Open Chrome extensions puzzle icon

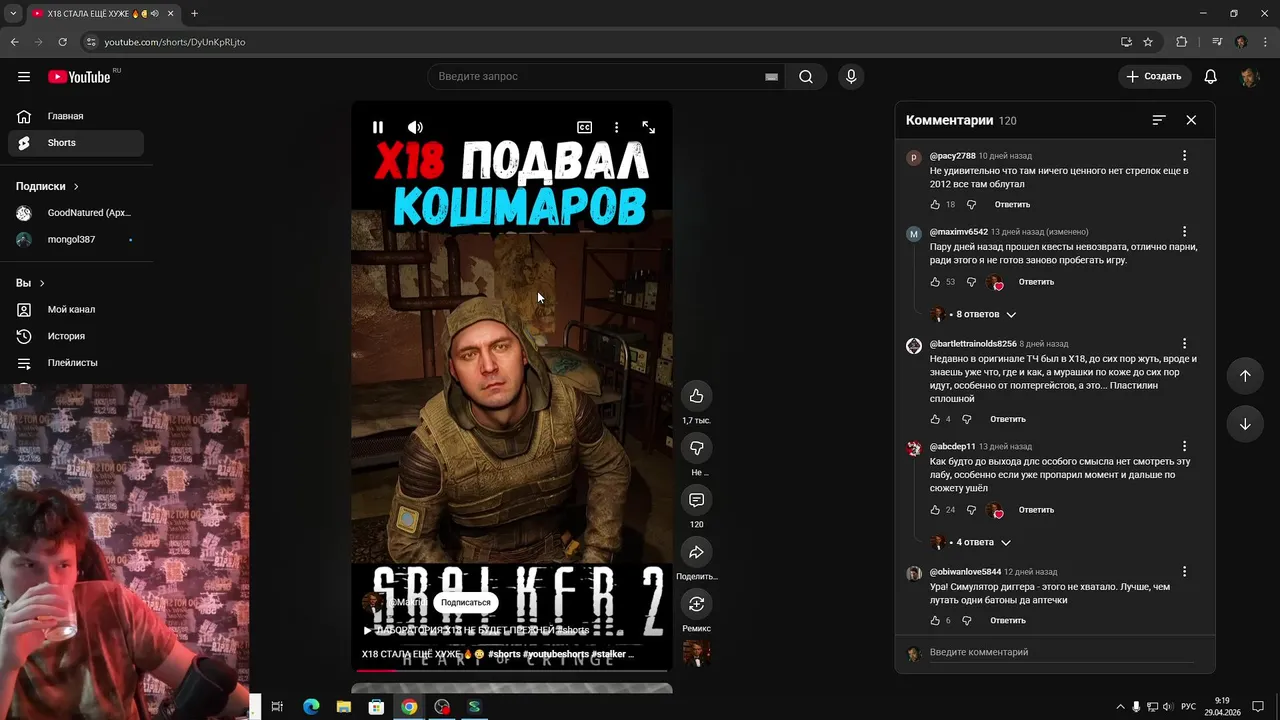1182,42
